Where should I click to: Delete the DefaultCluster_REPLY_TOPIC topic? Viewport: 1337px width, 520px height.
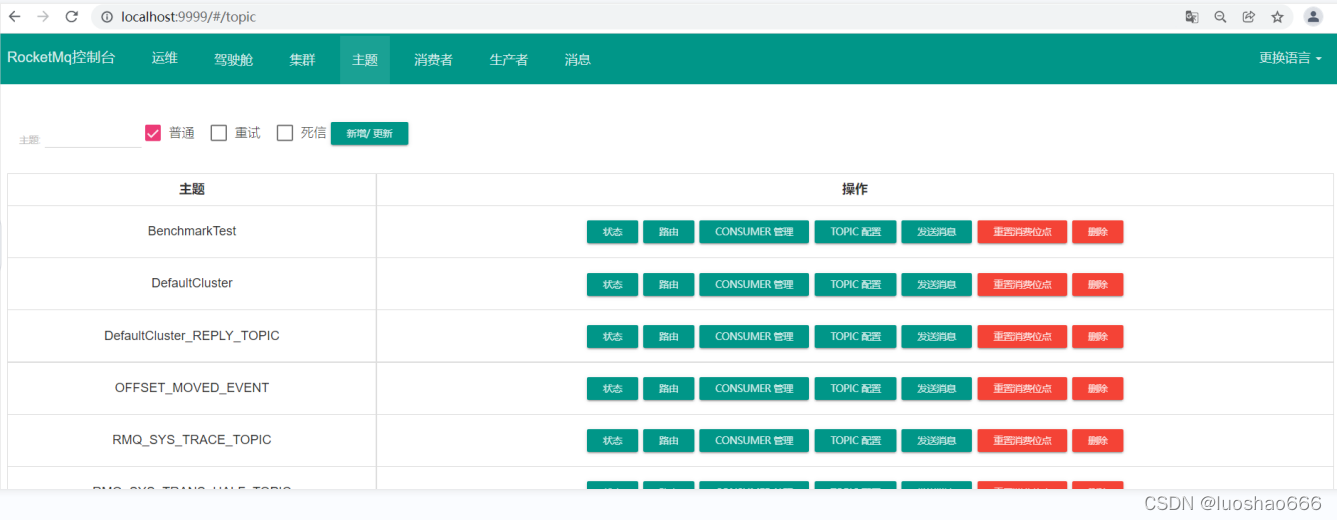click(1098, 337)
